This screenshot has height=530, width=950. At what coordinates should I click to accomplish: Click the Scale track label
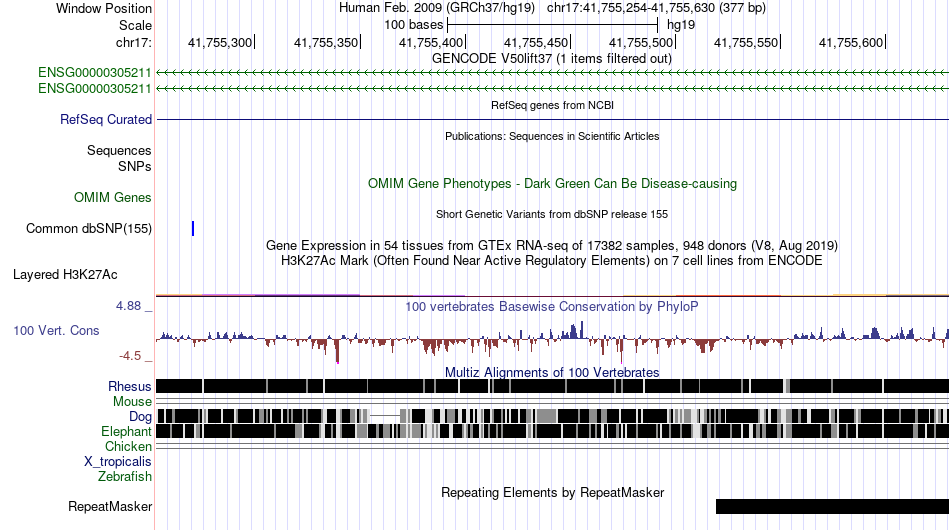pos(135,25)
